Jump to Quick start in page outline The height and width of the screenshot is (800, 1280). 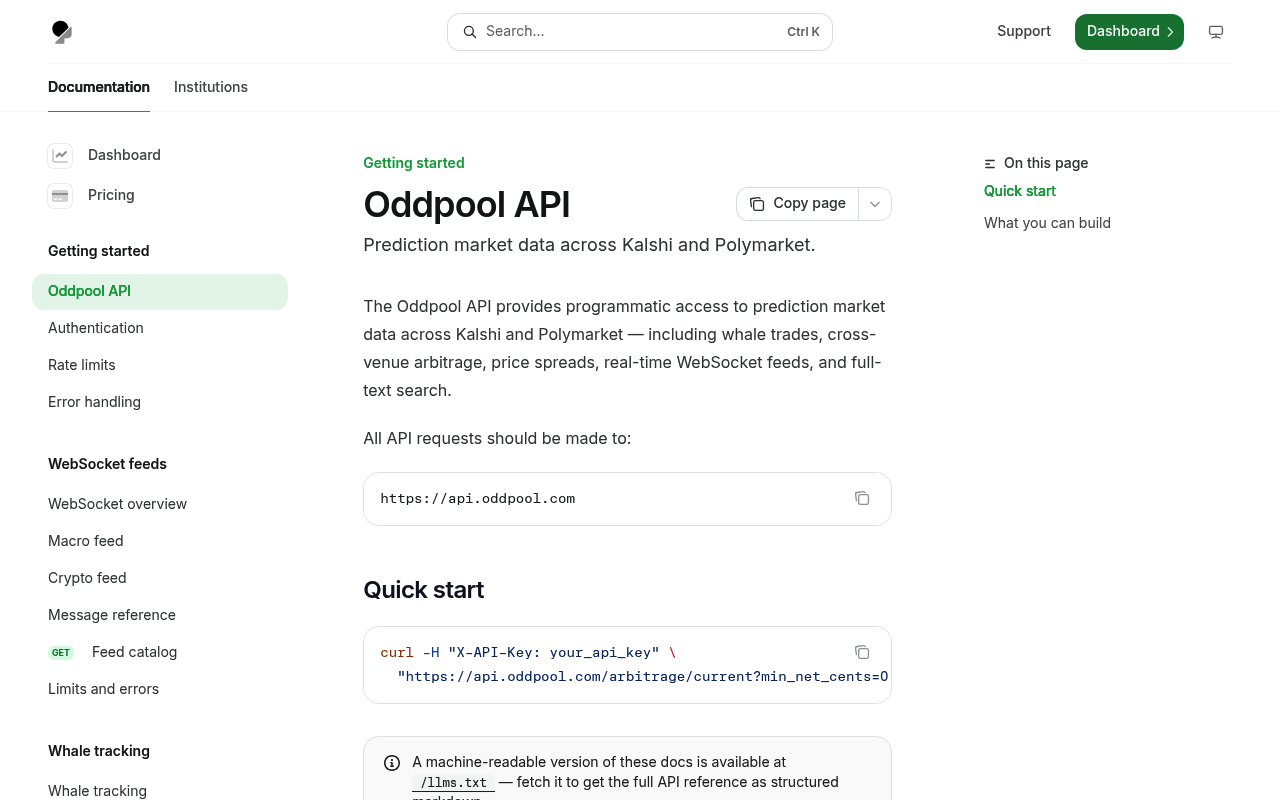[1020, 191]
